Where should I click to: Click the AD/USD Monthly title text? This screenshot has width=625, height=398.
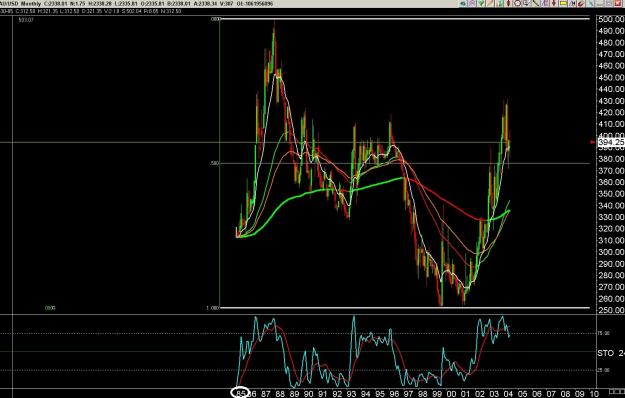coord(21,4)
